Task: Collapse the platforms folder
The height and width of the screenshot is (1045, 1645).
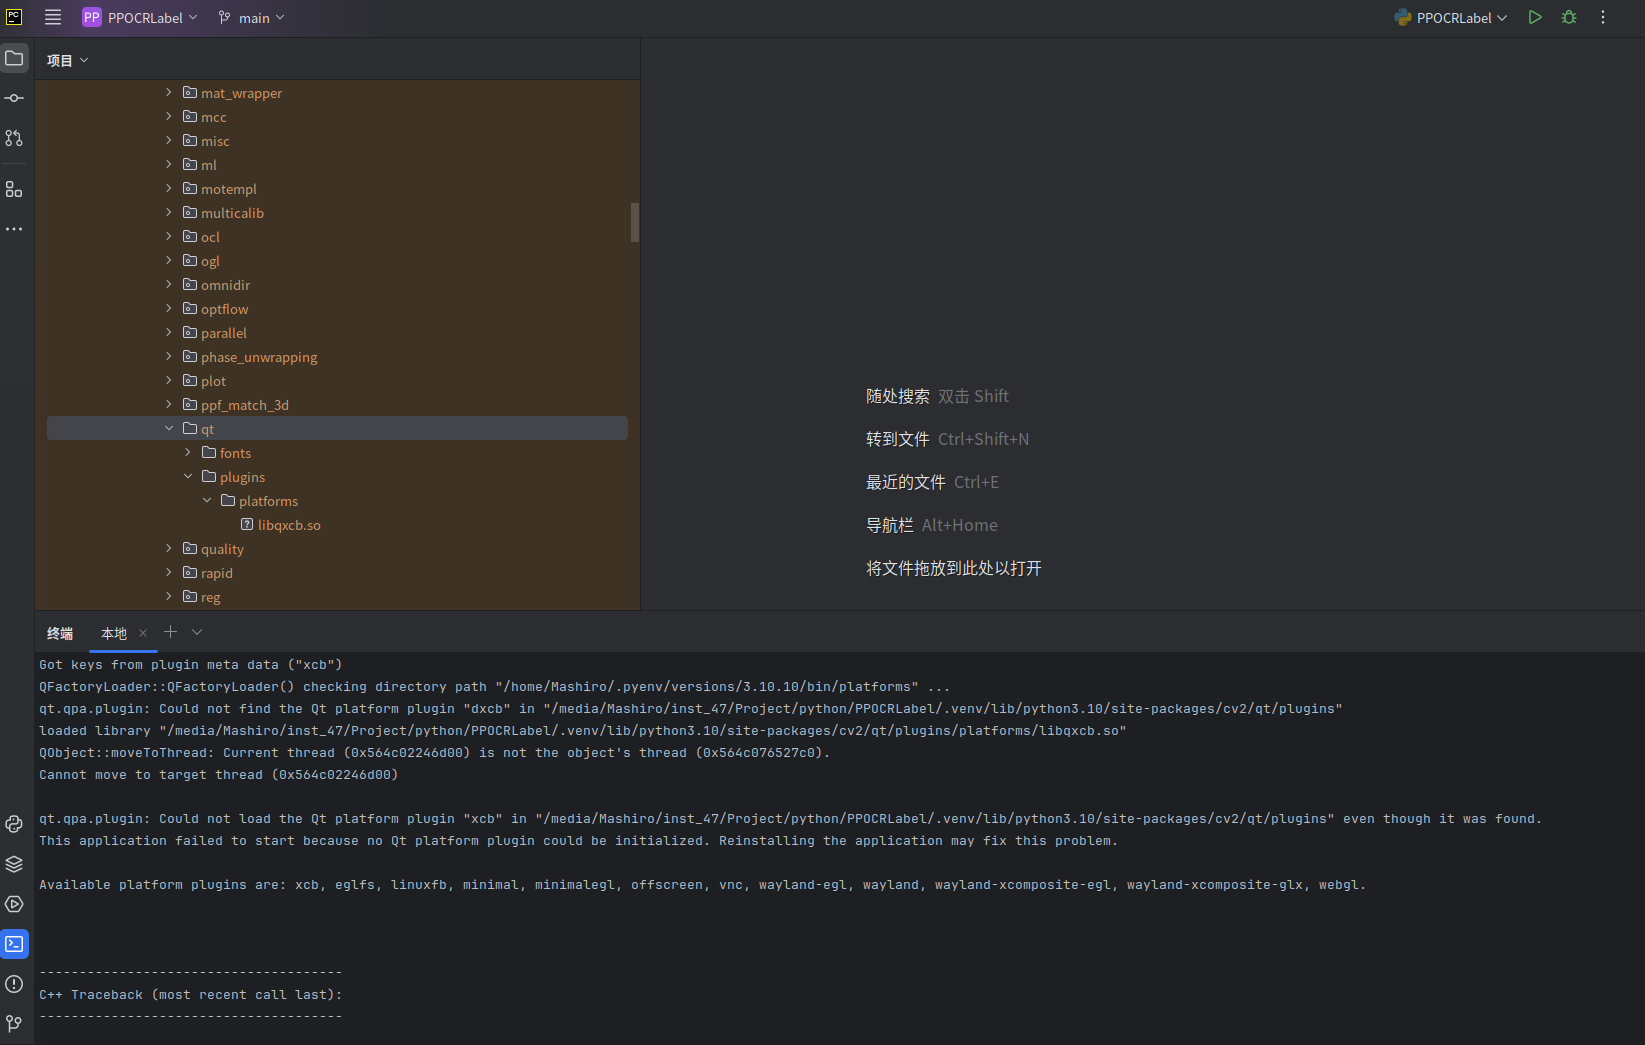Action: click(x=207, y=500)
